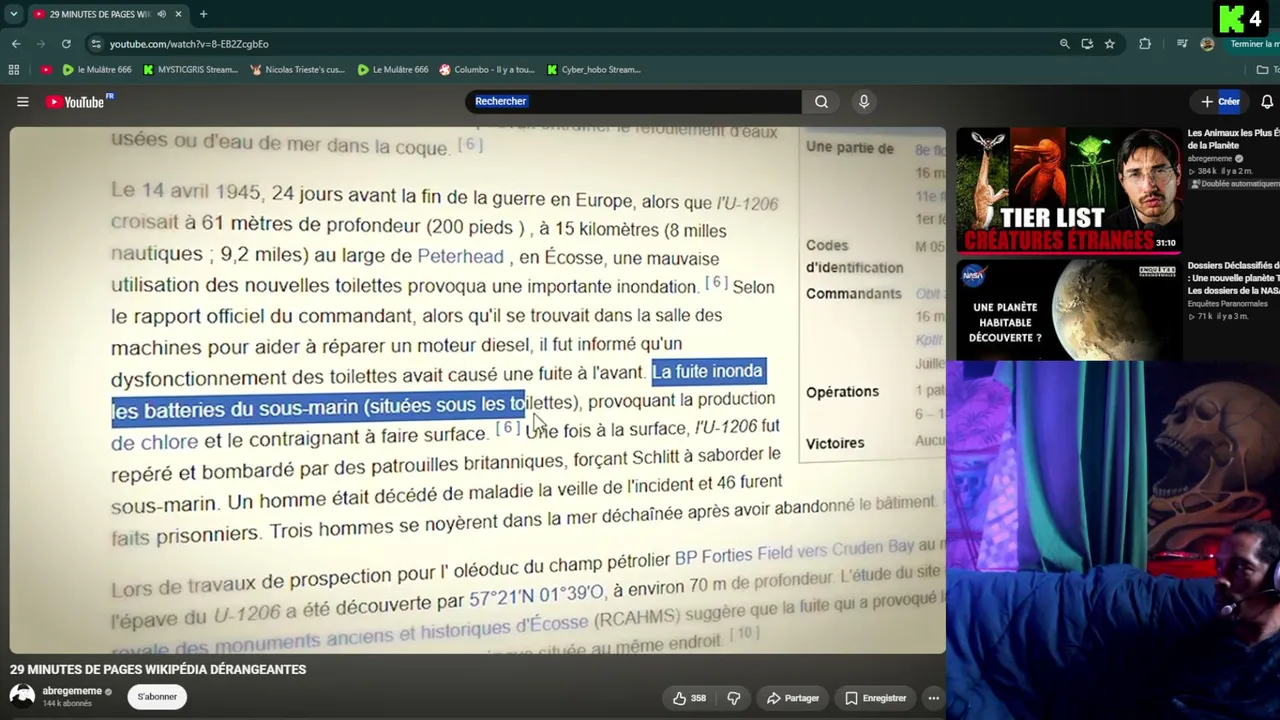Open first 'le Mulâtre 666' bookmark

coord(97,70)
